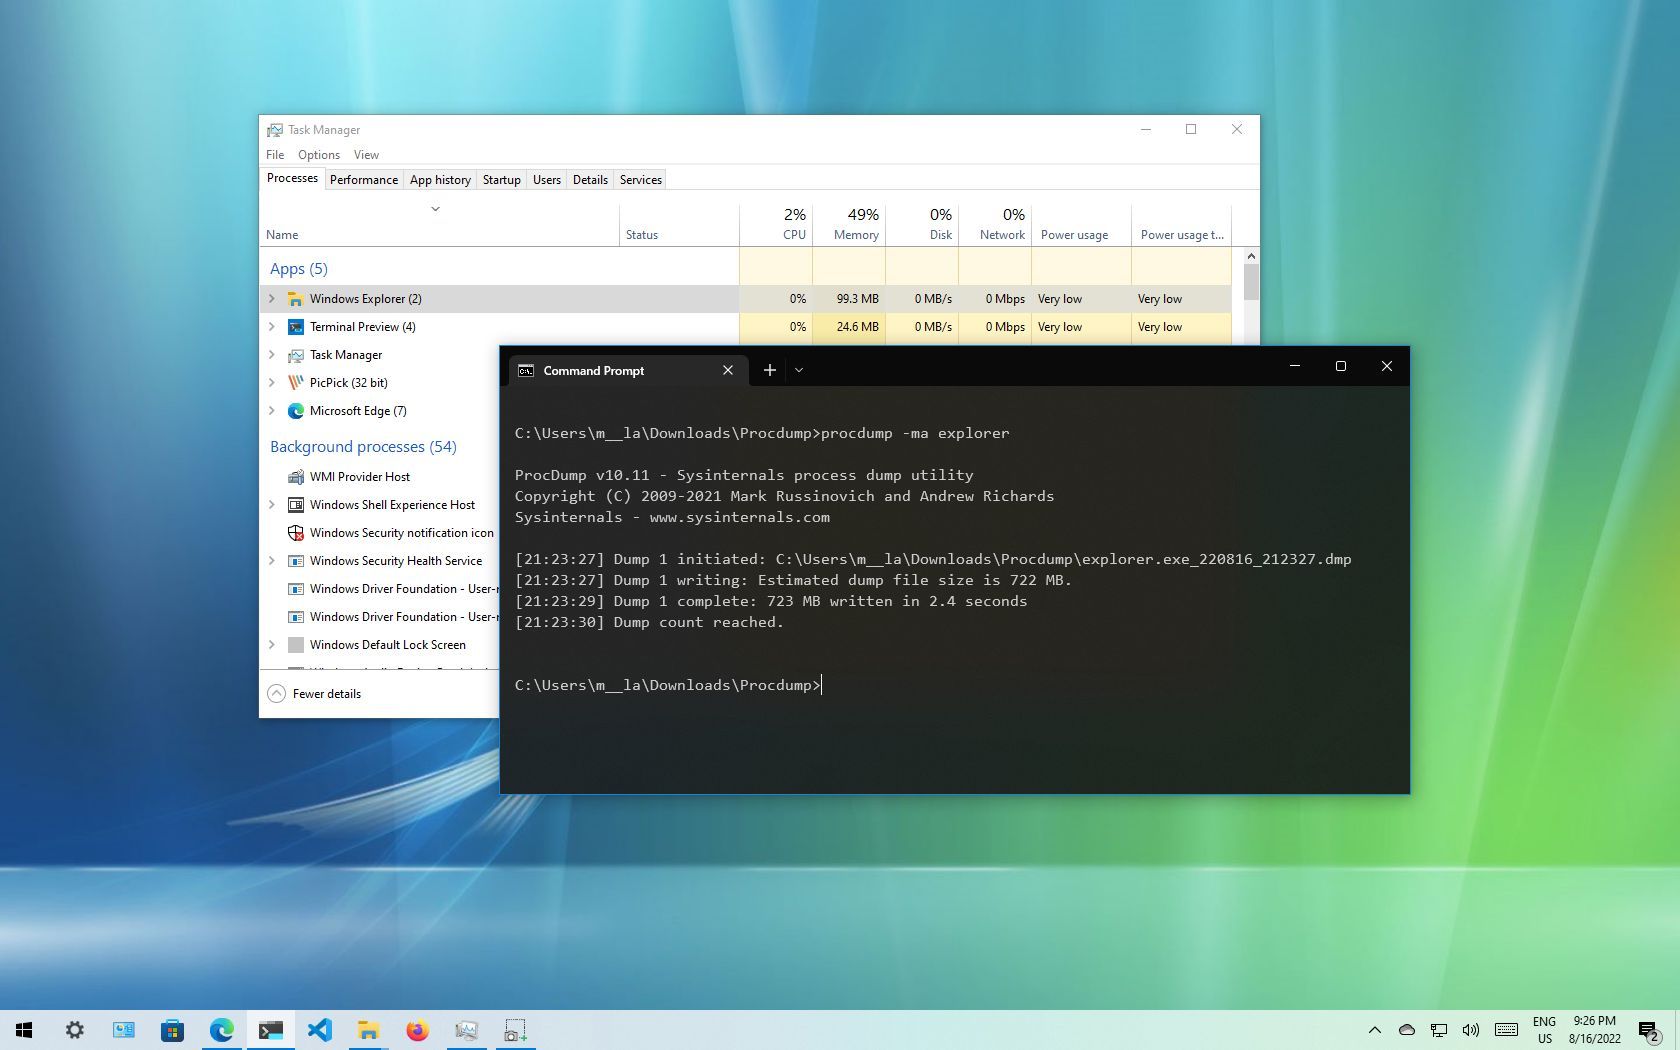Click the Windows Terminal taskbar icon

(x=271, y=1030)
